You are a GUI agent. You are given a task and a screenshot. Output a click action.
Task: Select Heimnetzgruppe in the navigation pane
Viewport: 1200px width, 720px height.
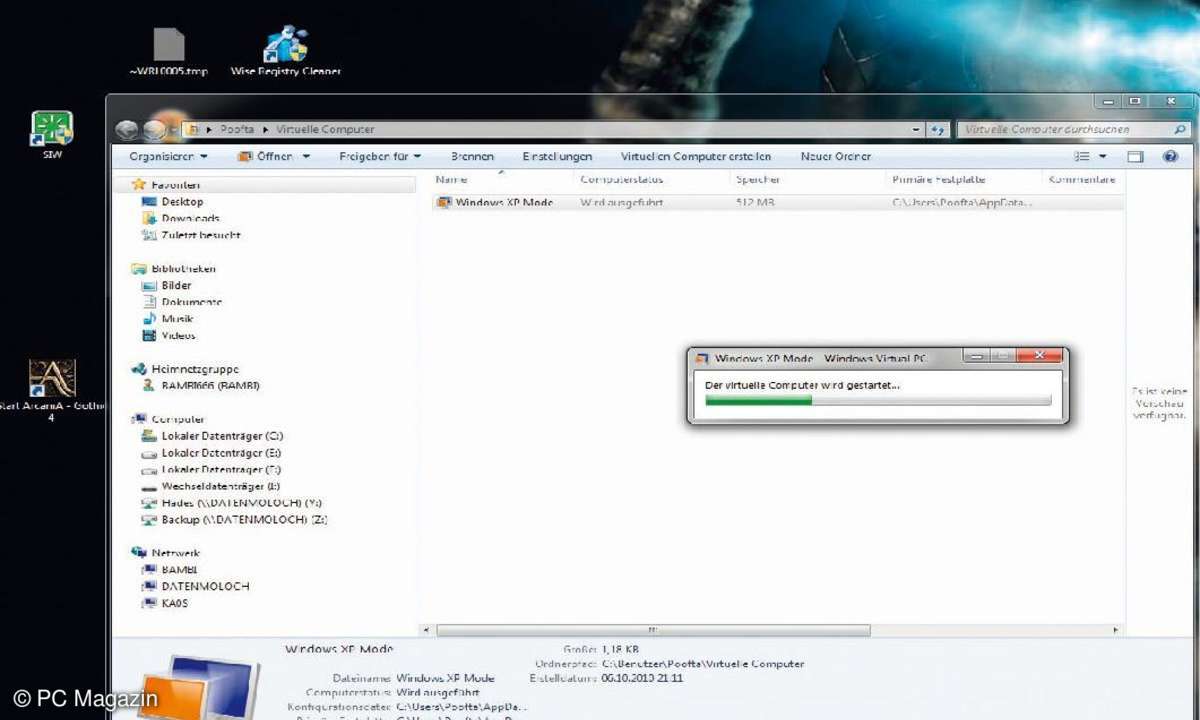[x=186, y=369]
